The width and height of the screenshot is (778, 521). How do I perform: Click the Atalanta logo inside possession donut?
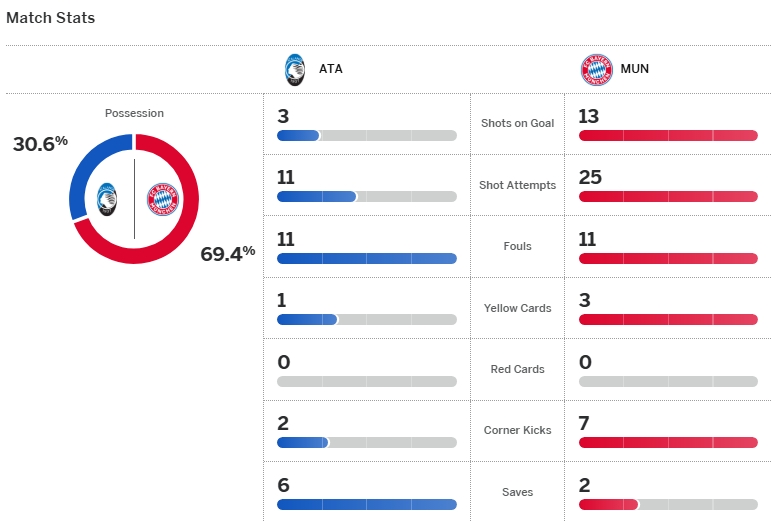pos(108,200)
